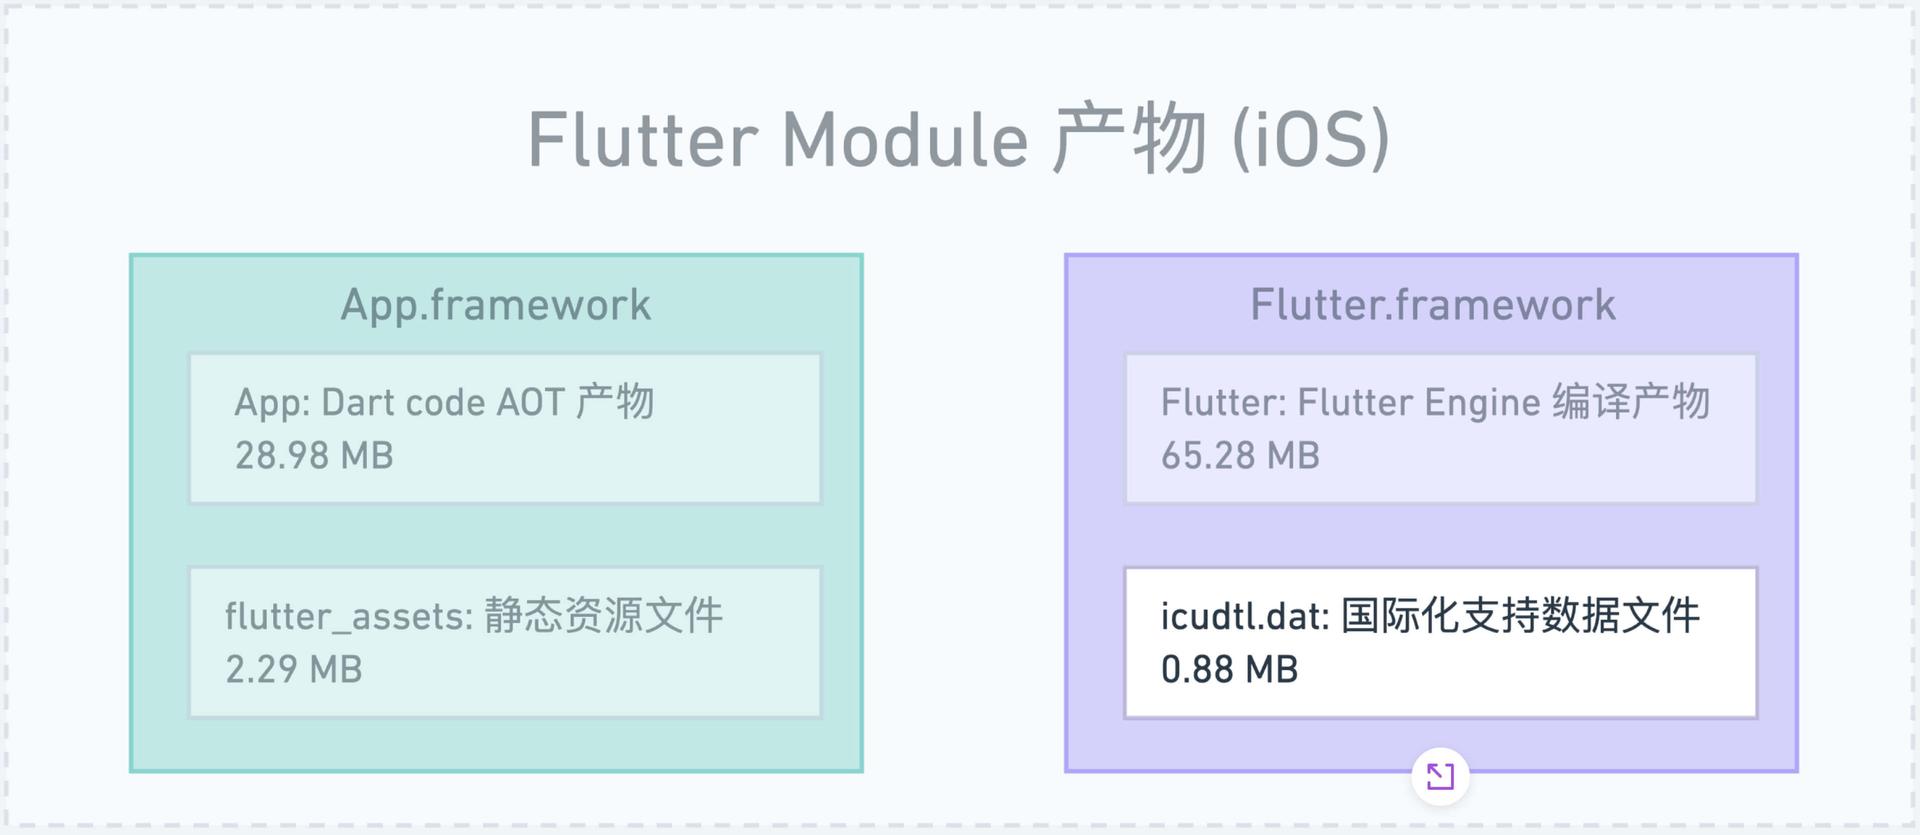1920x835 pixels.
Task: Click the 2.29 MB size value
Action: click(294, 670)
